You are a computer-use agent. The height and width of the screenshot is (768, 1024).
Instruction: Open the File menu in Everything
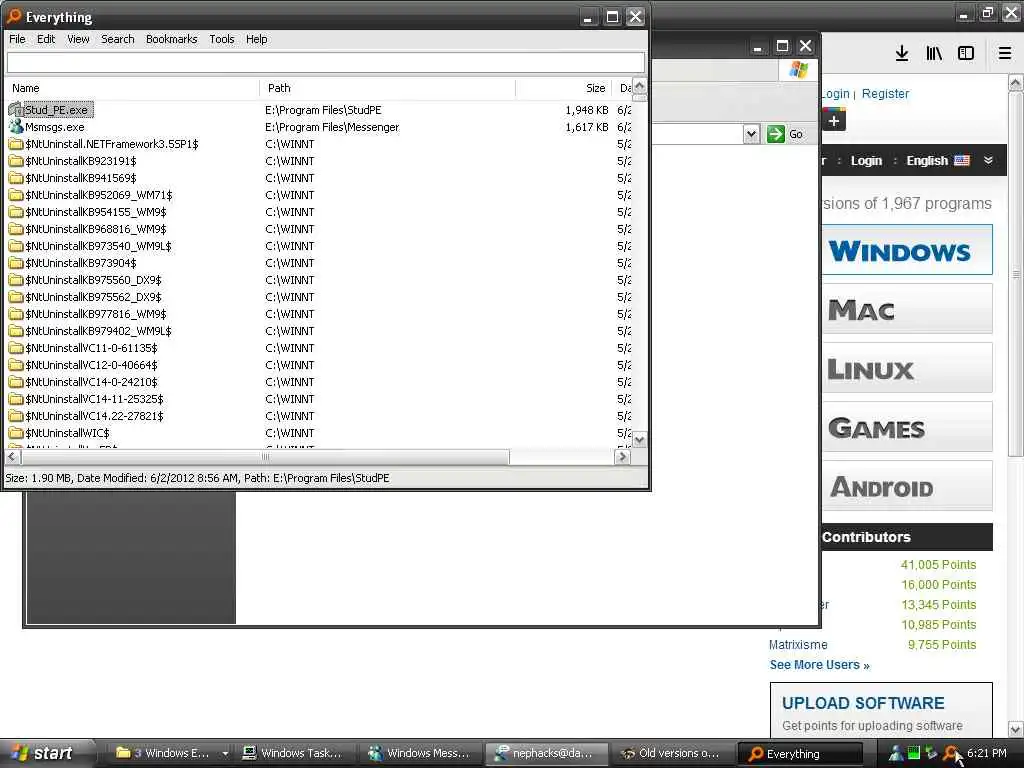click(x=17, y=39)
